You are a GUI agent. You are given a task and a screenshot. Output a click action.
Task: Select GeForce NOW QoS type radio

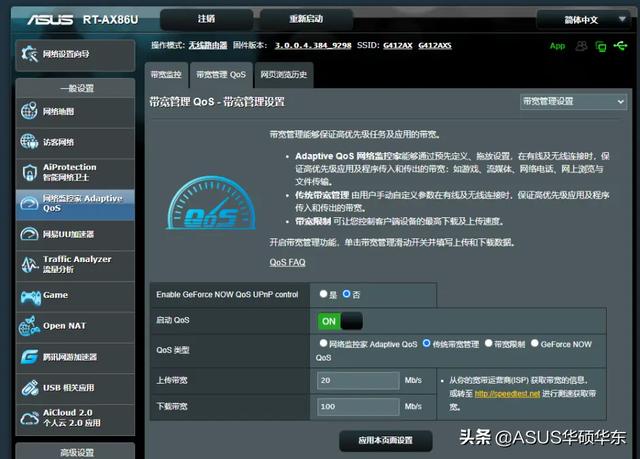coord(535,344)
